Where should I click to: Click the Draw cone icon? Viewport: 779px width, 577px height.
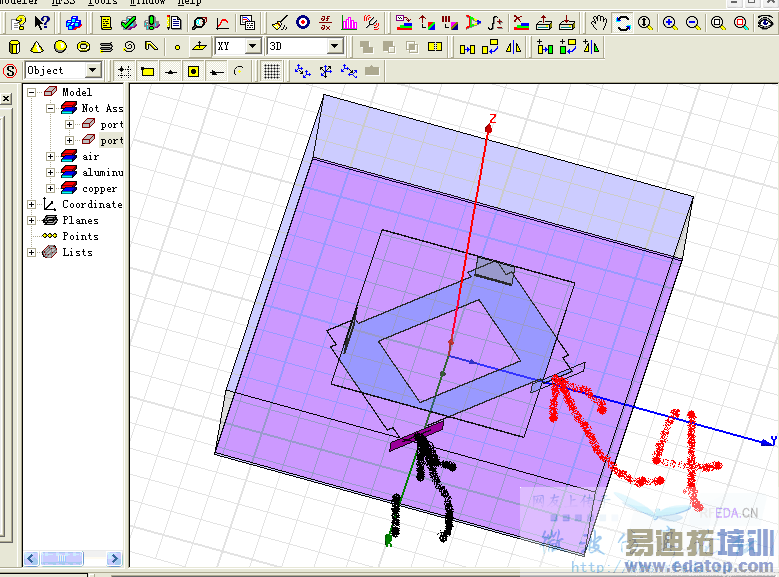point(37,46)
